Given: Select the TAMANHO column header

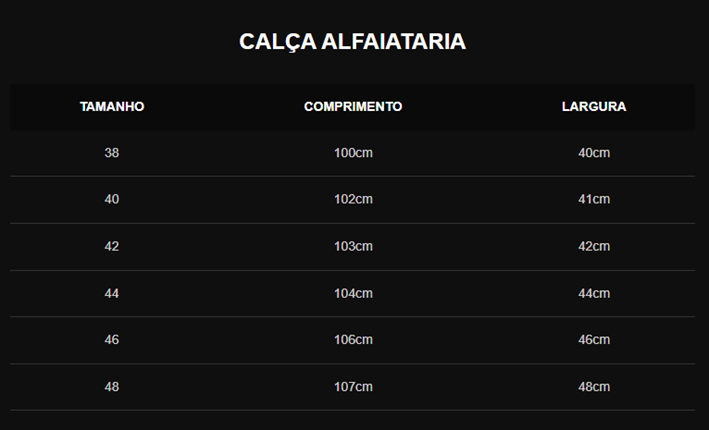Looking at the screenshot, I should [x=112, y=106].
